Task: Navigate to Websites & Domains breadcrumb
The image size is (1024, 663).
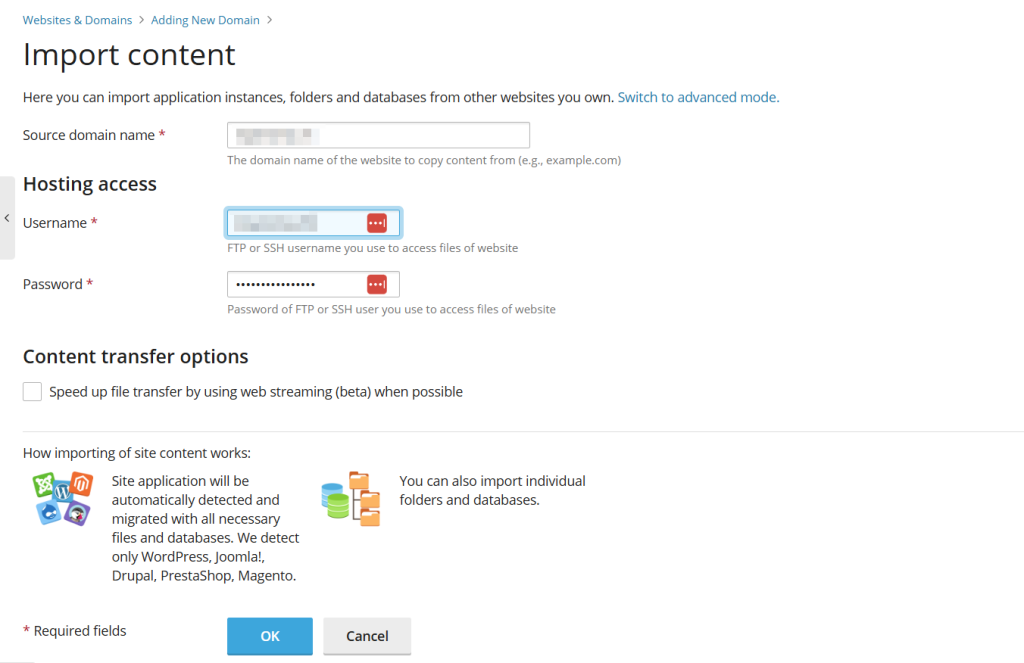Action: [x=77, y=19]
